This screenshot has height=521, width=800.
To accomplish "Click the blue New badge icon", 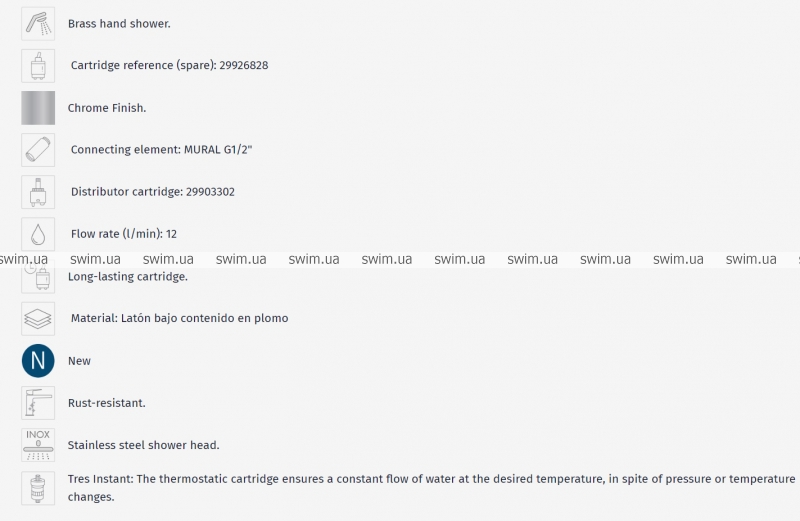I will [x=38, y=360].
